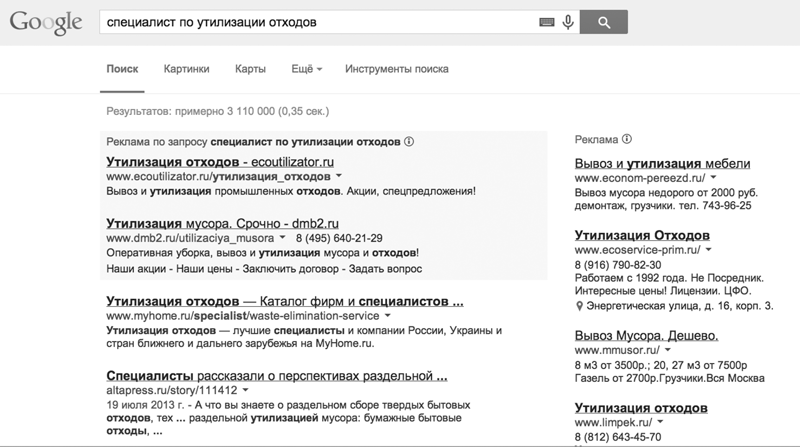
Task: Open info icon beside right Реклама label
Action: 626,139
